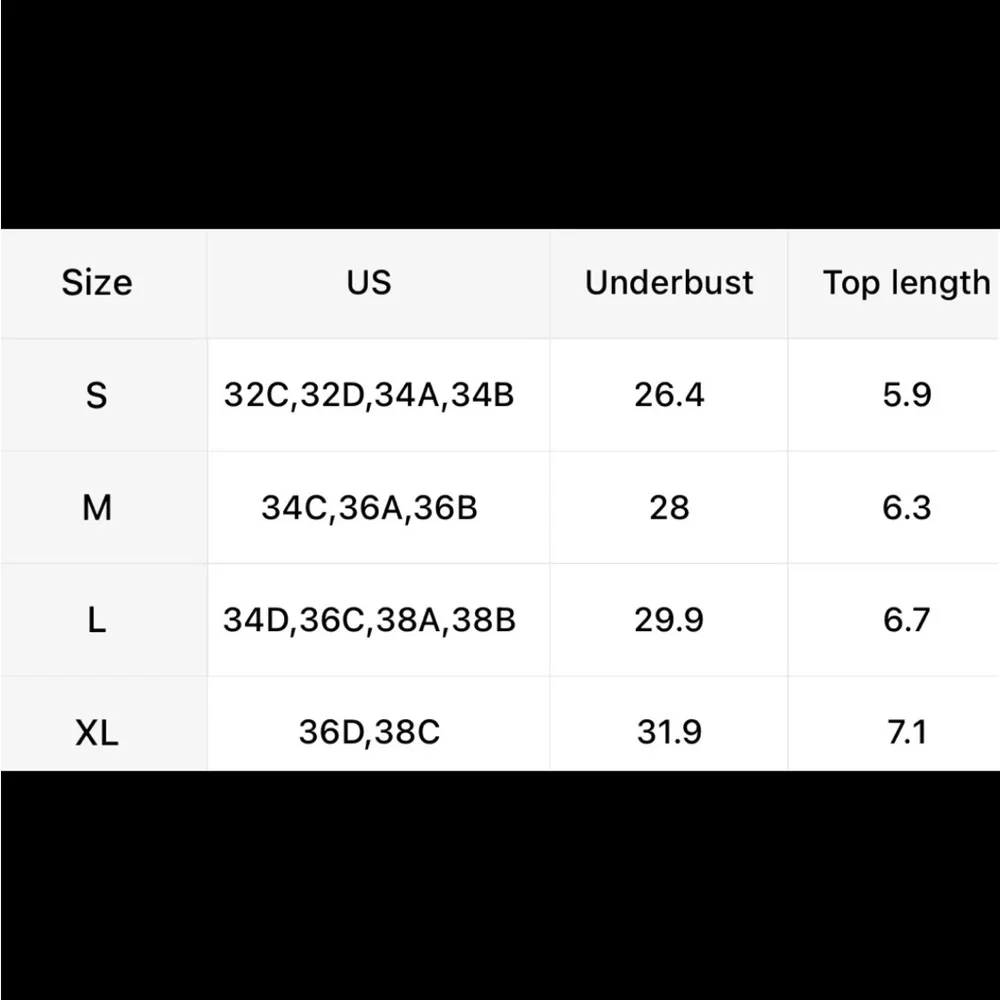This screenshot has width=1000, height=1000.
Task: Click the 26.4 underbust value
Action: coord(669,395)
